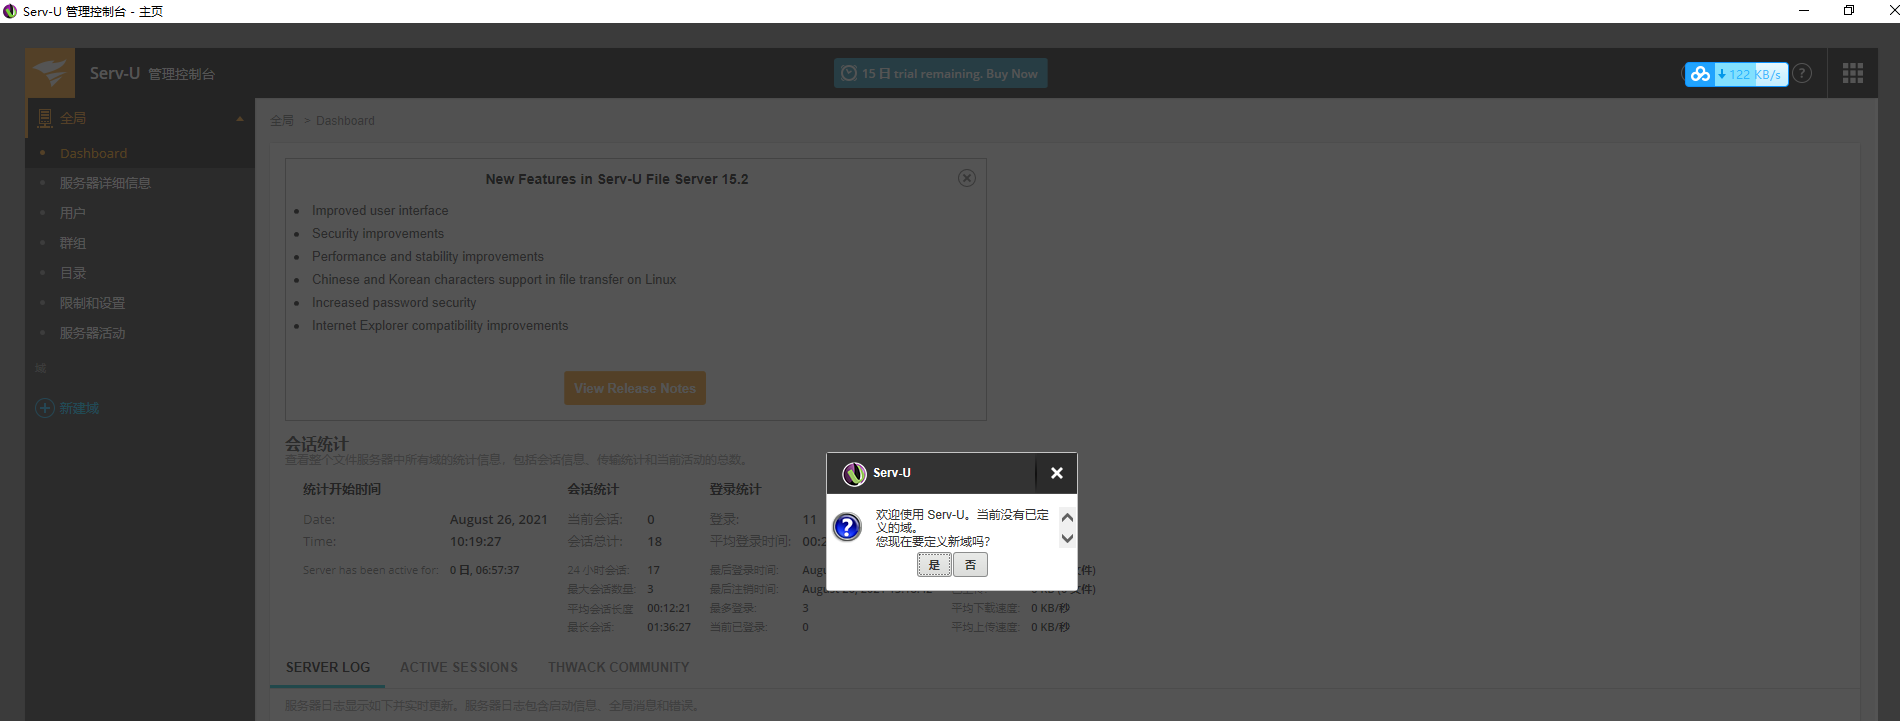Click the 登录统计 column heading
This screenshot has width=1900, height=721.
pos(735,489)
